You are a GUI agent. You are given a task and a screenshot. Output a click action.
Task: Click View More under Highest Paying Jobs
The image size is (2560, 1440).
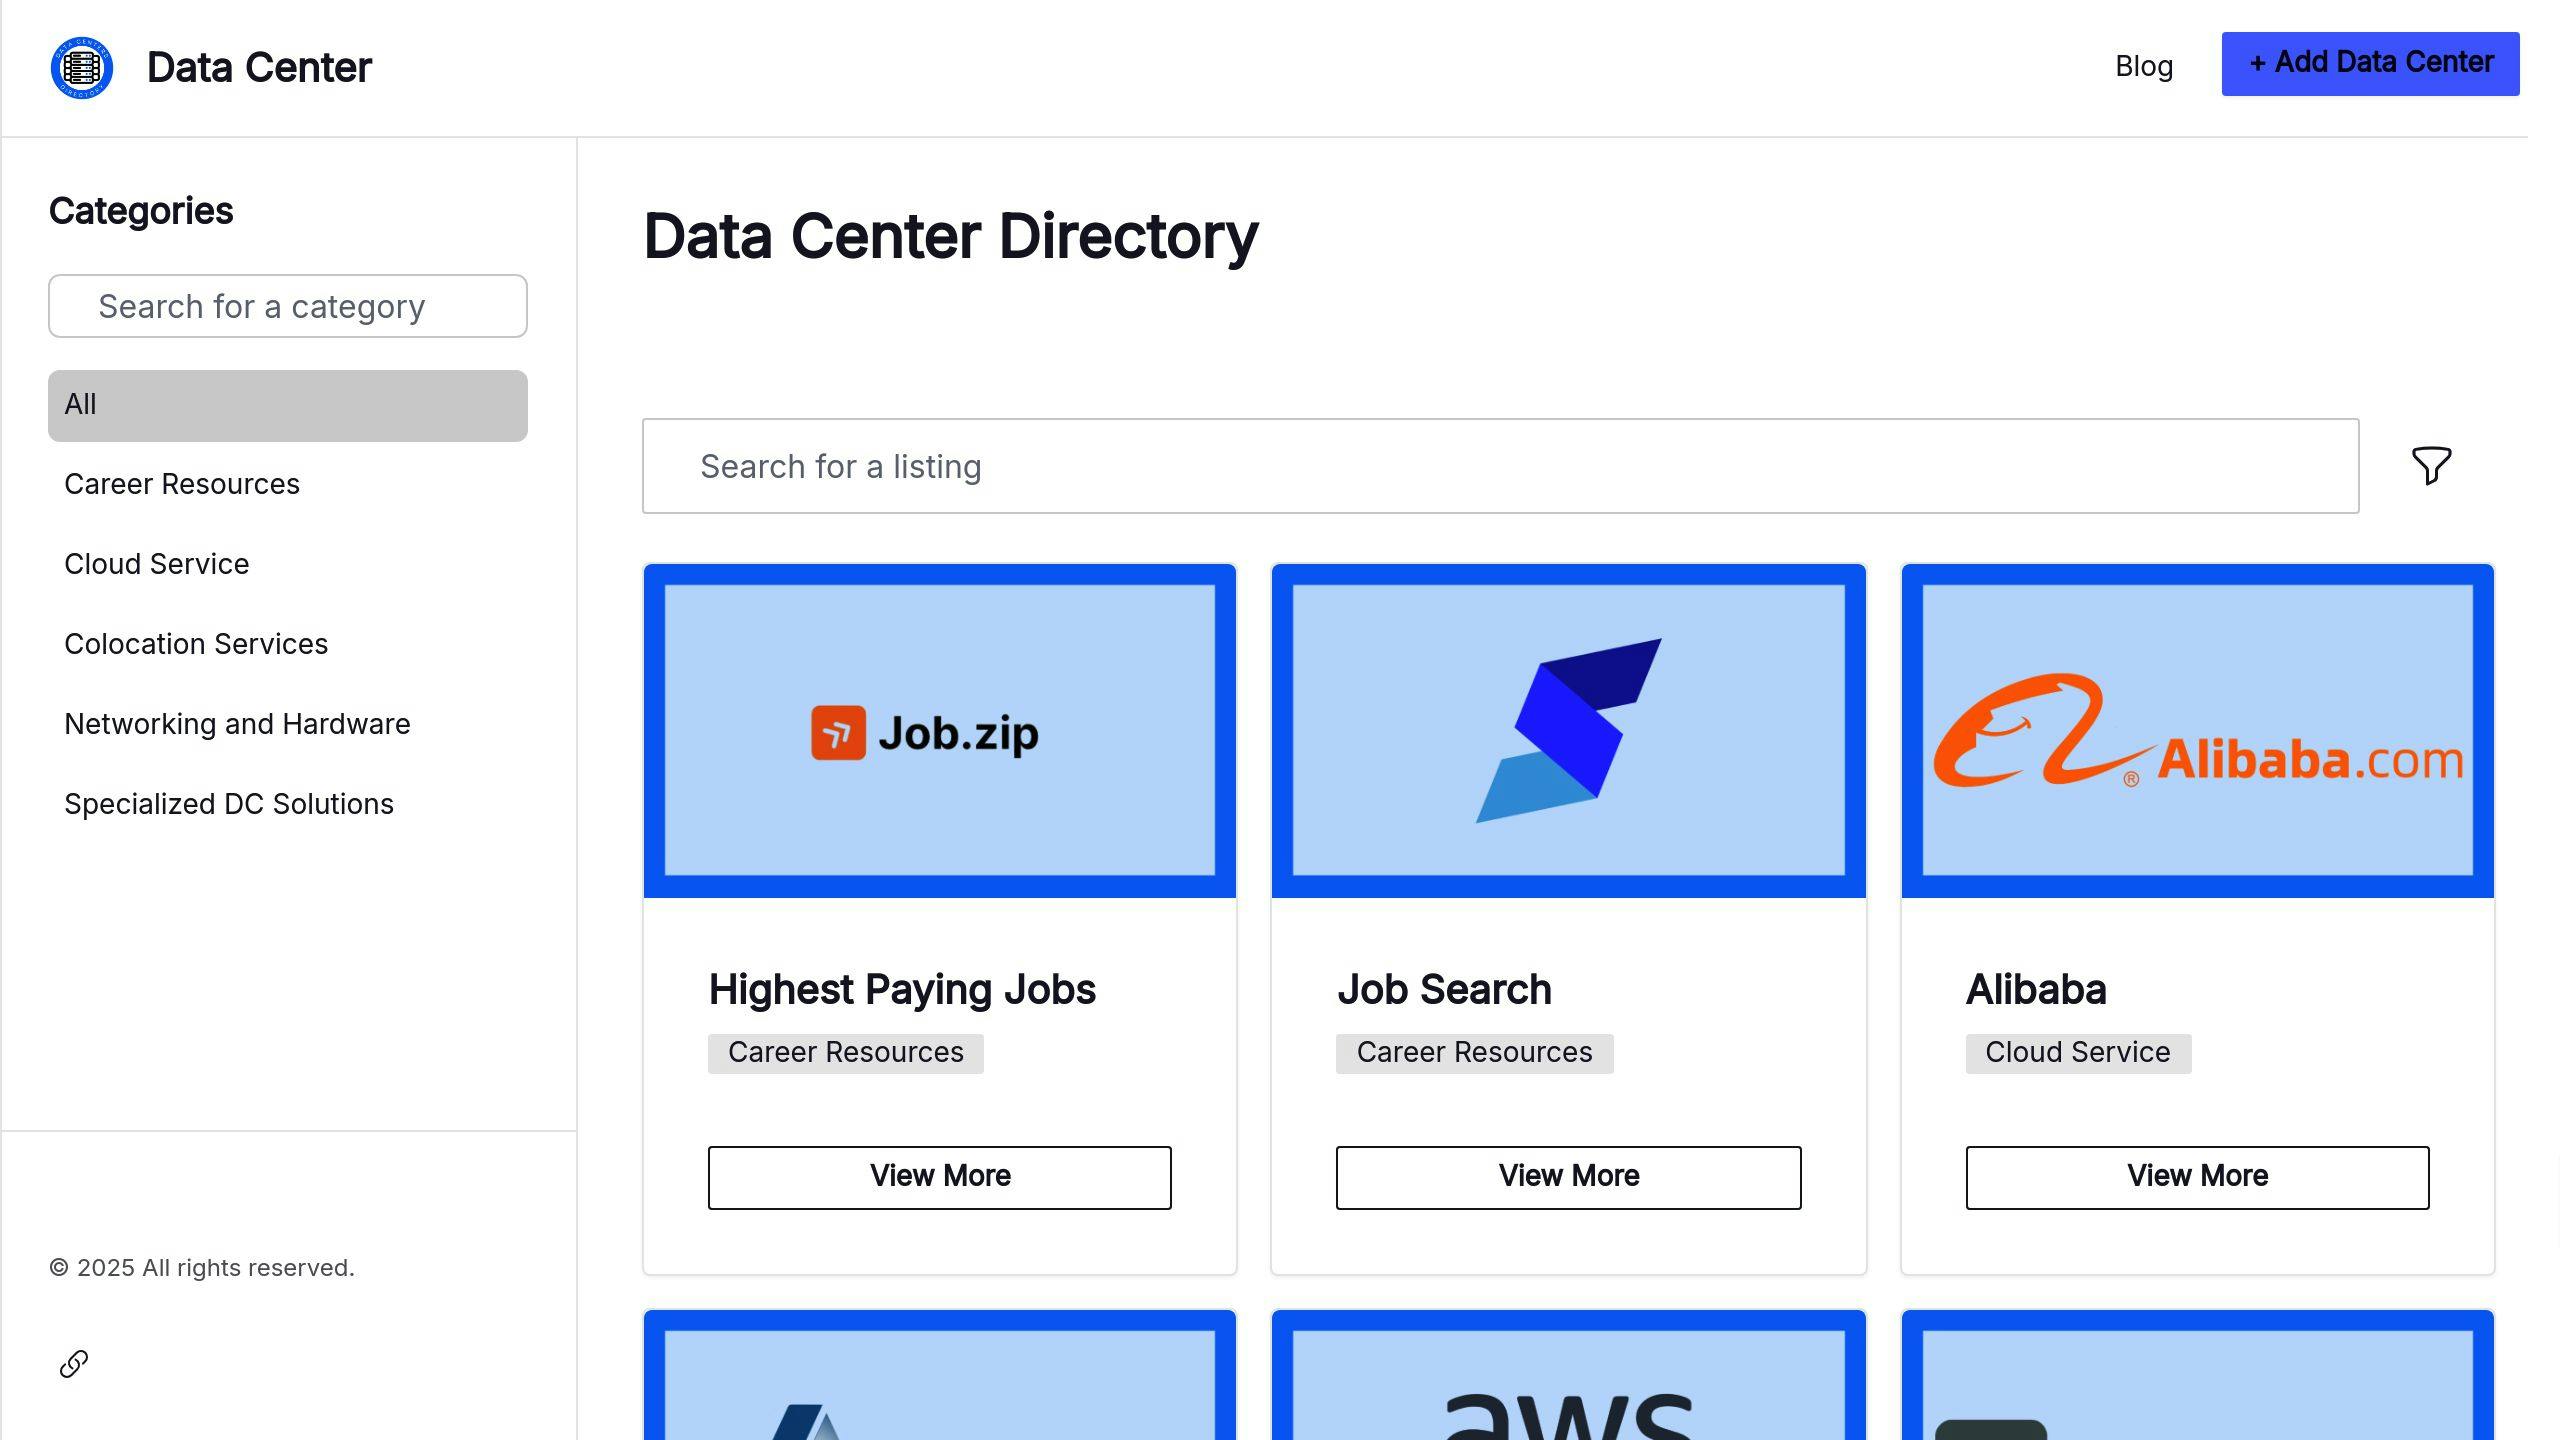point(939,1176)
